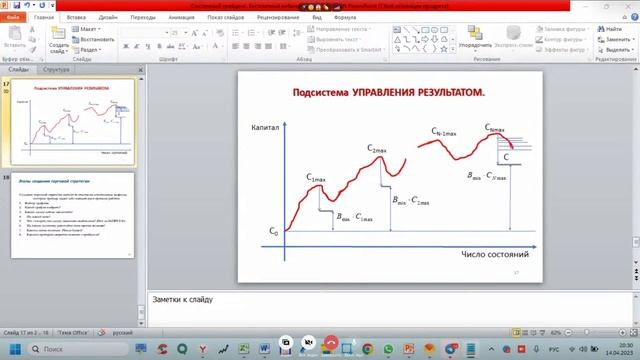Toggle align text left

coord(236,47)
